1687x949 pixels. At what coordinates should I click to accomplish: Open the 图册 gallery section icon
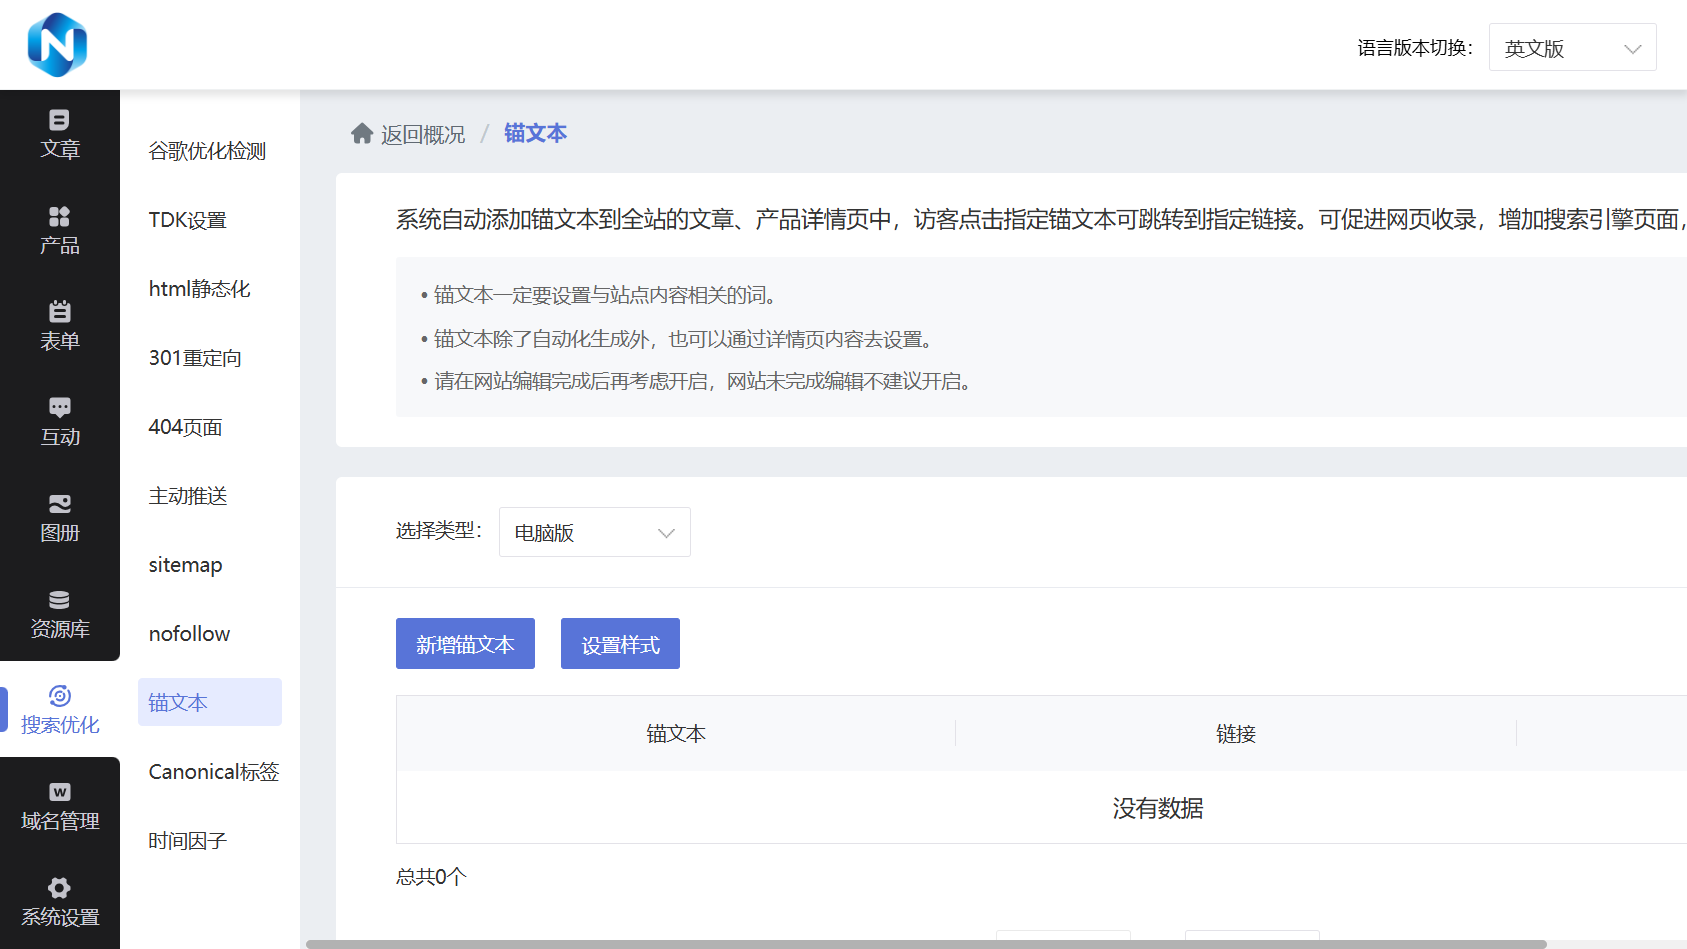[60, 503]
